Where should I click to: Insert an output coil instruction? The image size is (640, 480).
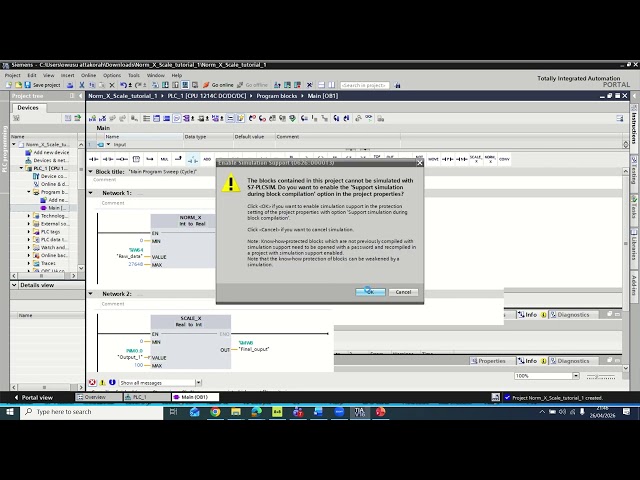[122, 159]
